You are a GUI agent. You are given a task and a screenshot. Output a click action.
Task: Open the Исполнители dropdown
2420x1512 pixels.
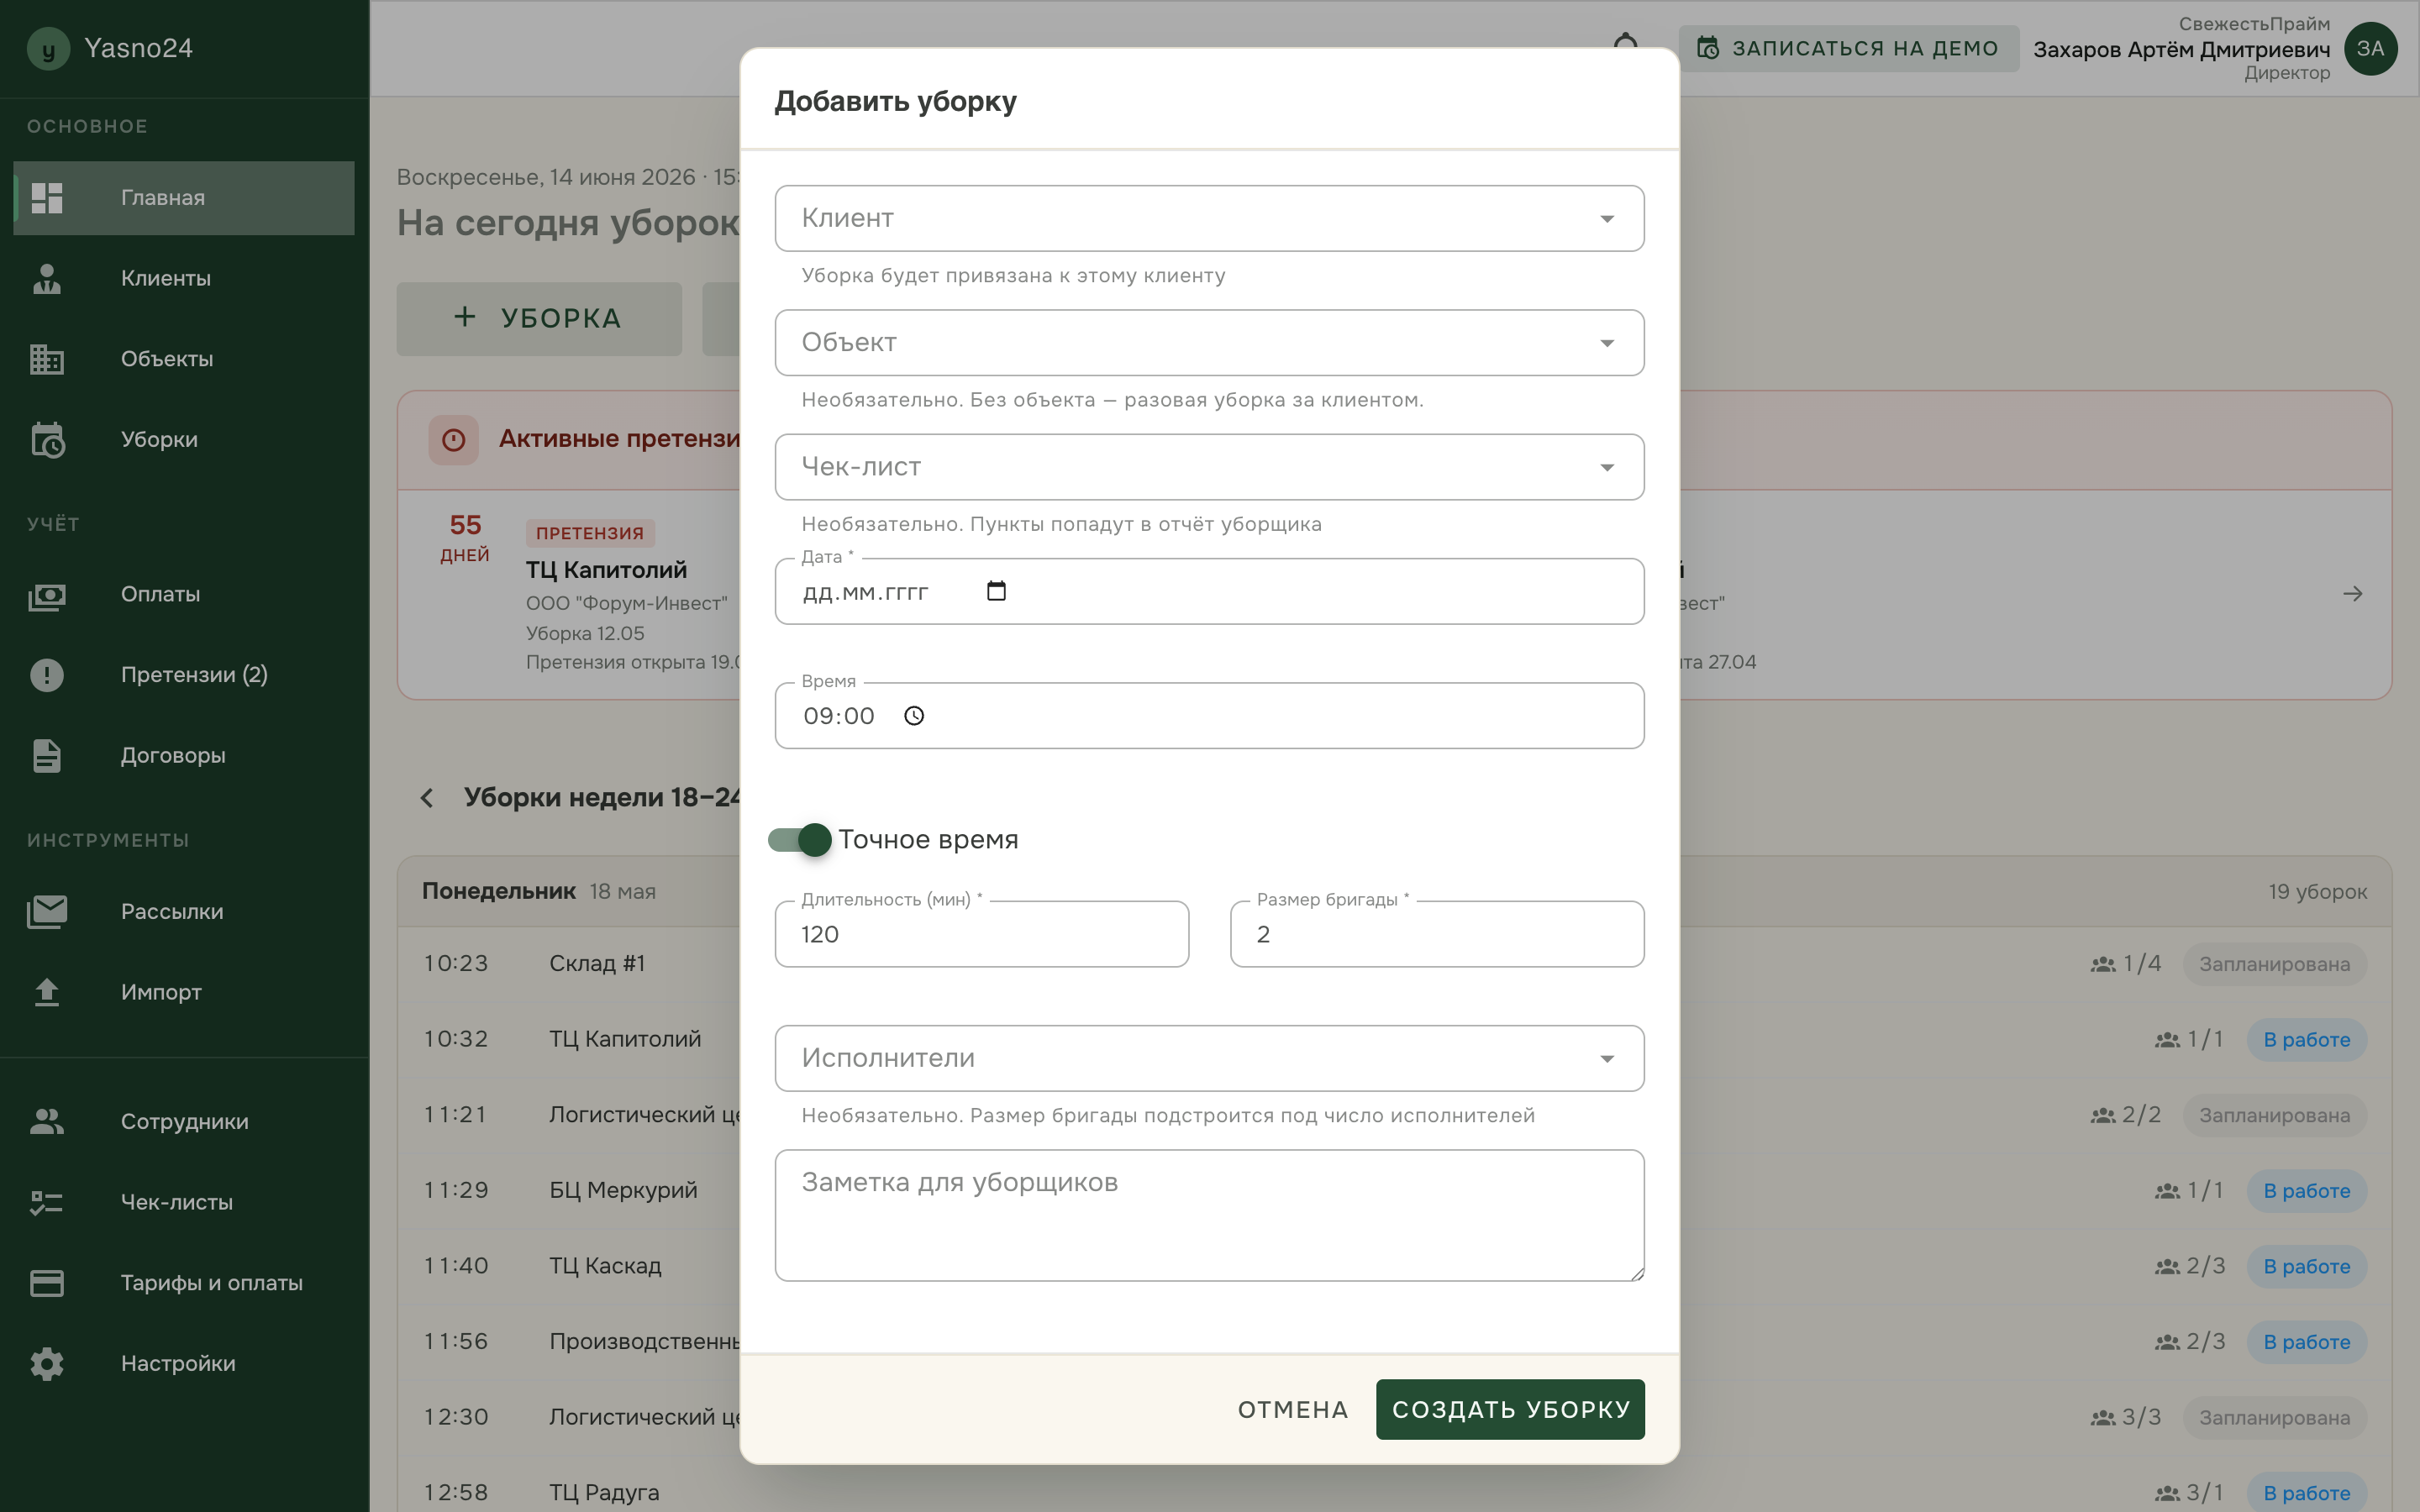tap(1209, 1058)
